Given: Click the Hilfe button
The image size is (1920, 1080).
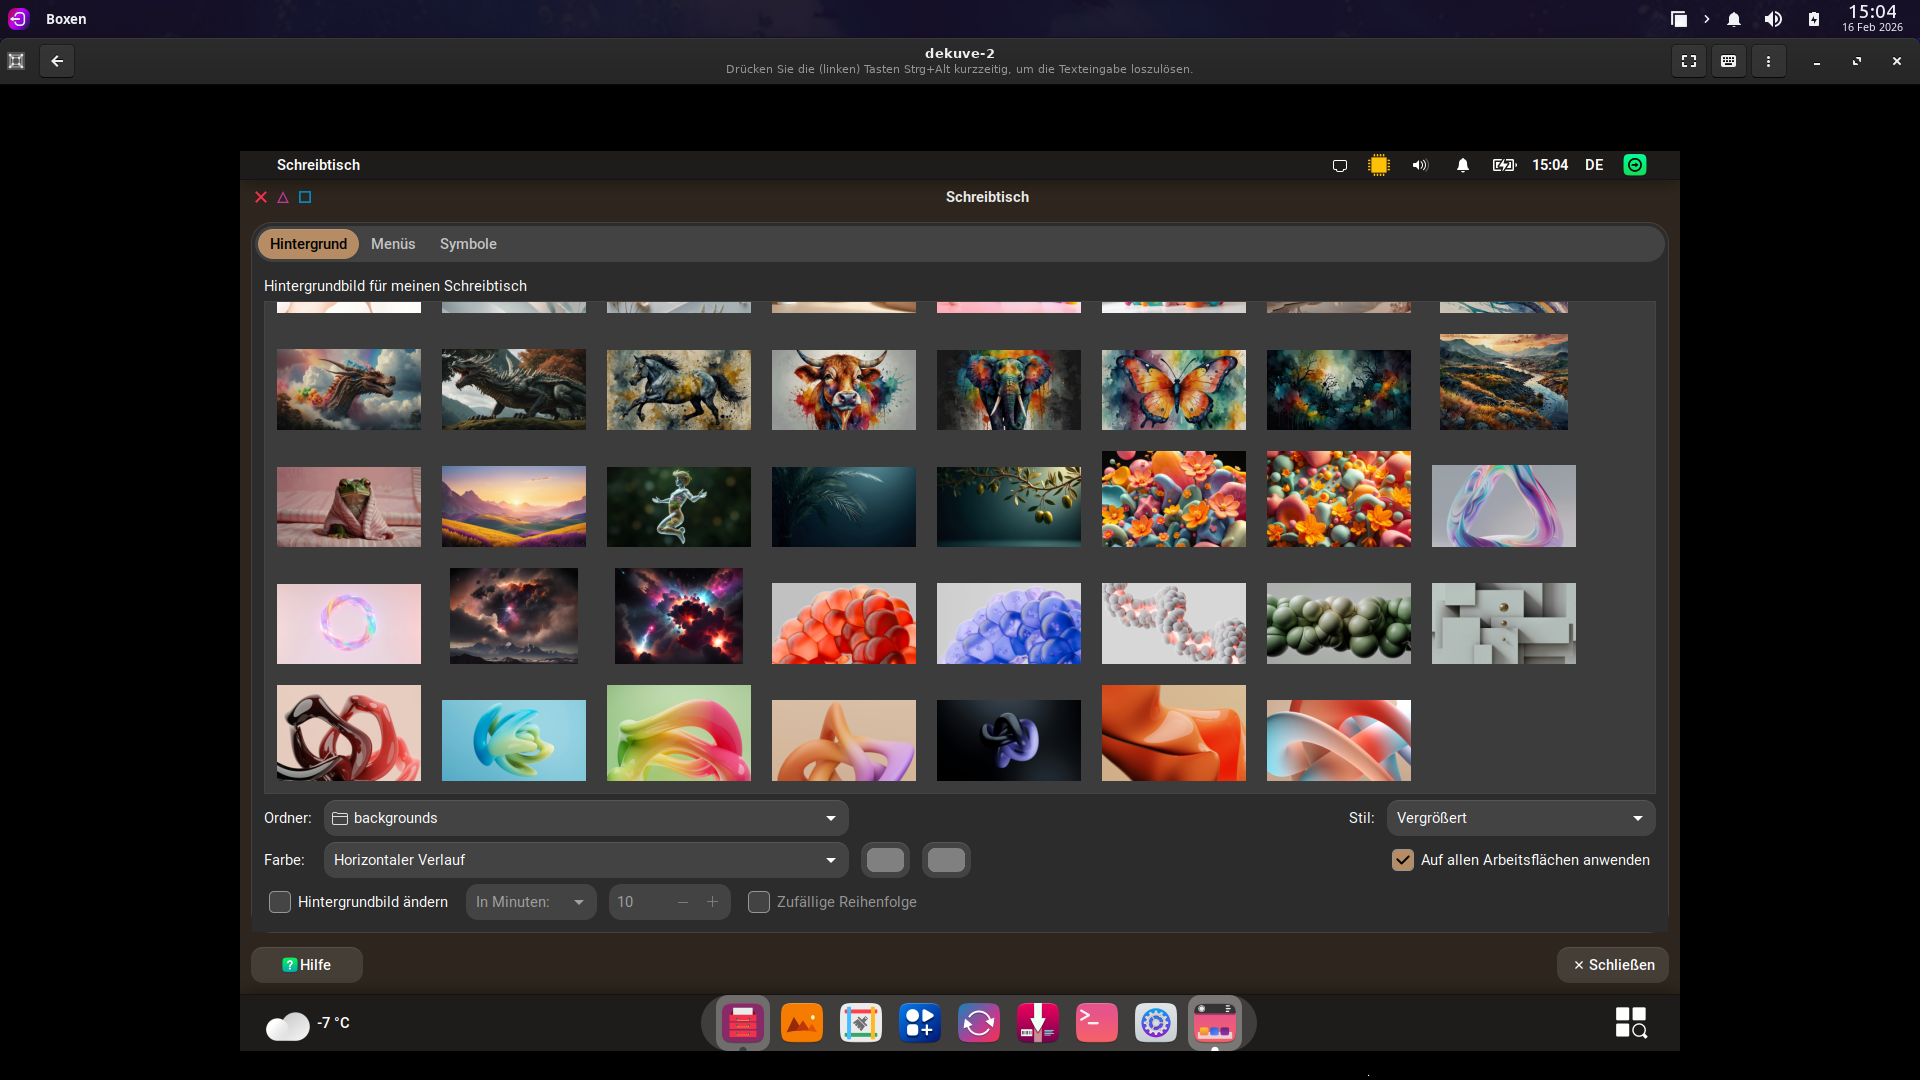Looking at the screenshot, I should pyautogui.click(x=307, y=965).
